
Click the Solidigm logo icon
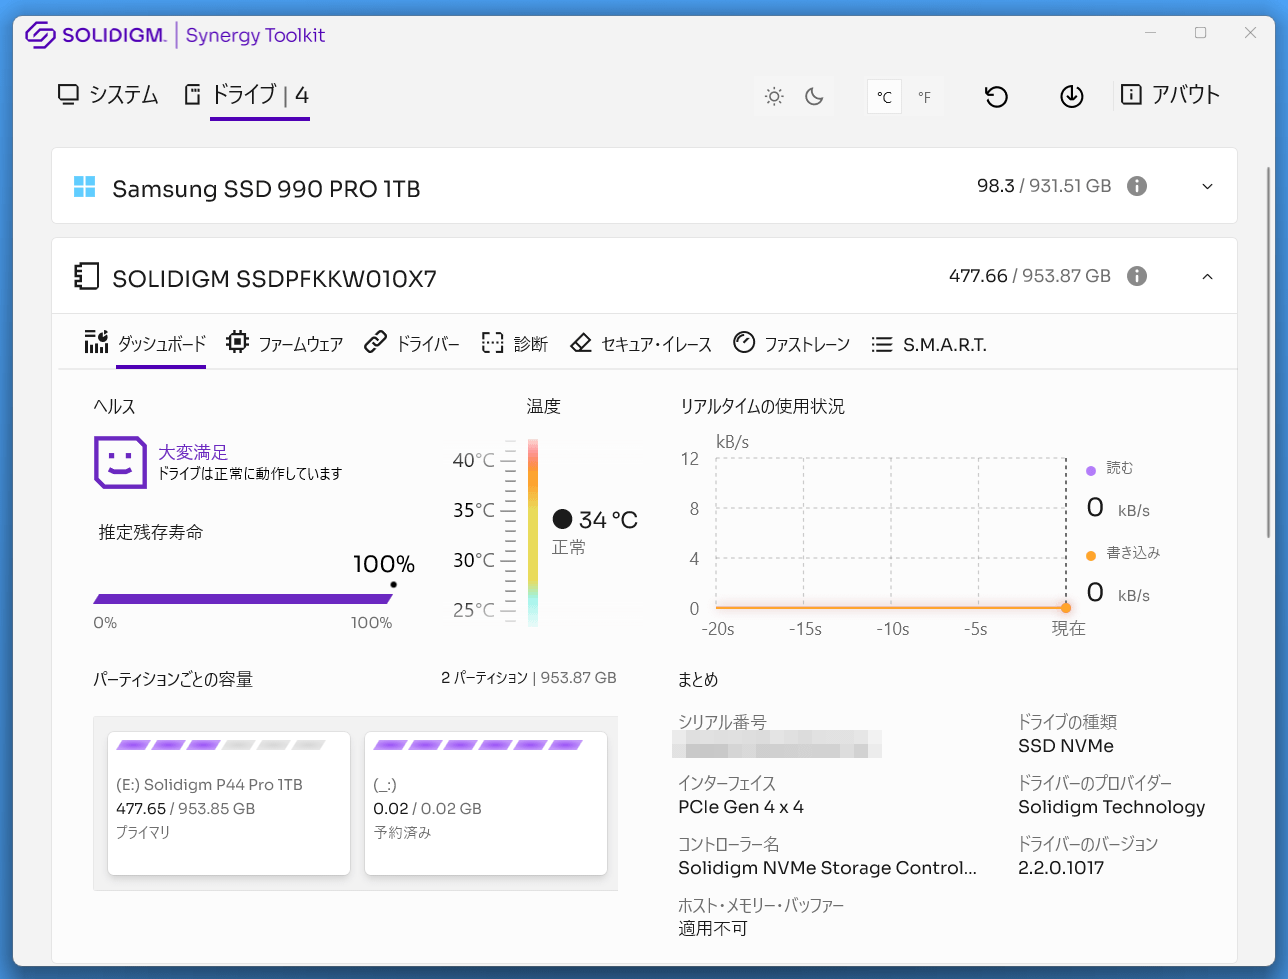40,36
